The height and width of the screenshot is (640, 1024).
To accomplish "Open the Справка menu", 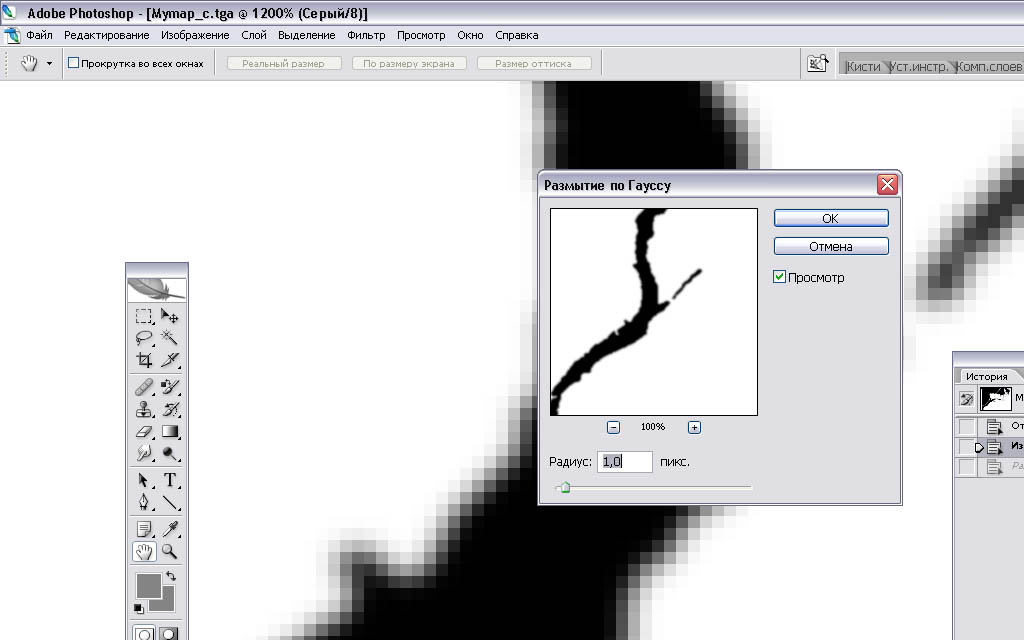I will point(517,35).
